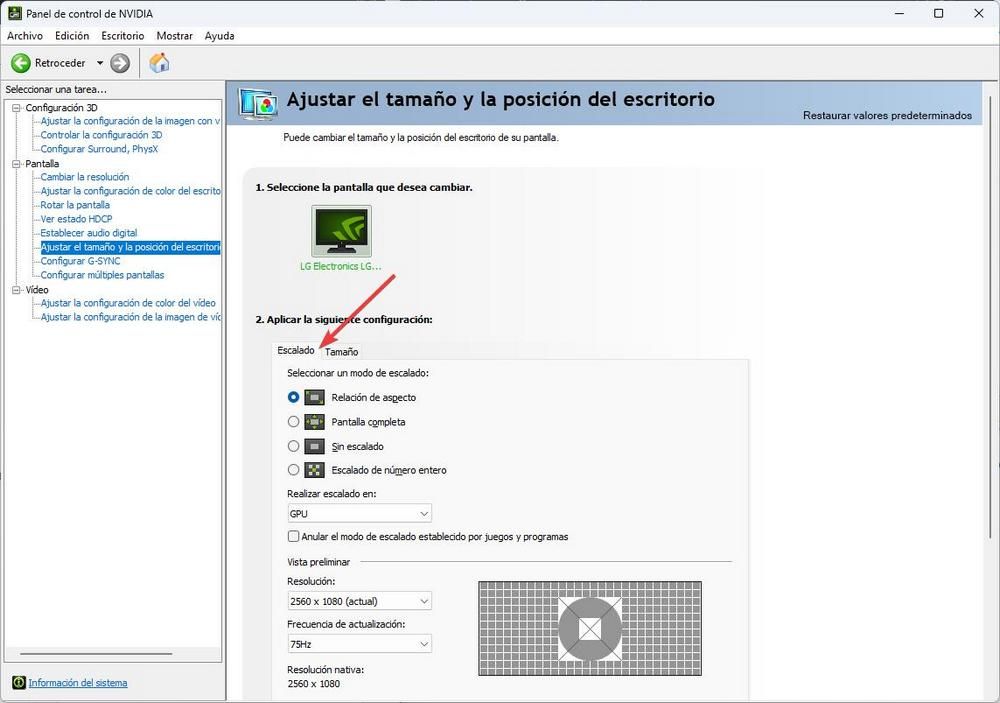This screenshot has width=1000, height=703.
Task: Click the Seleccionar una tarea heading
Action: click(x=56, y=89)
